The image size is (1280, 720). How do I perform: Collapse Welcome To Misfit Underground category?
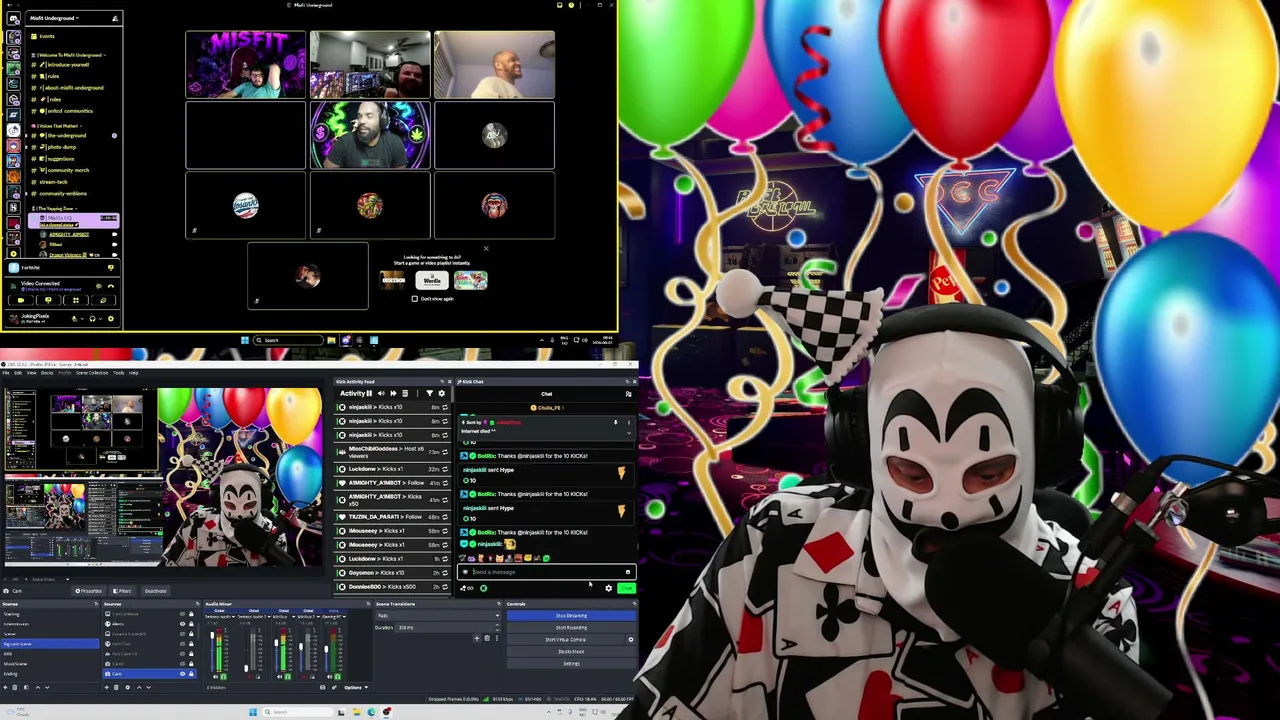point(69,55)
